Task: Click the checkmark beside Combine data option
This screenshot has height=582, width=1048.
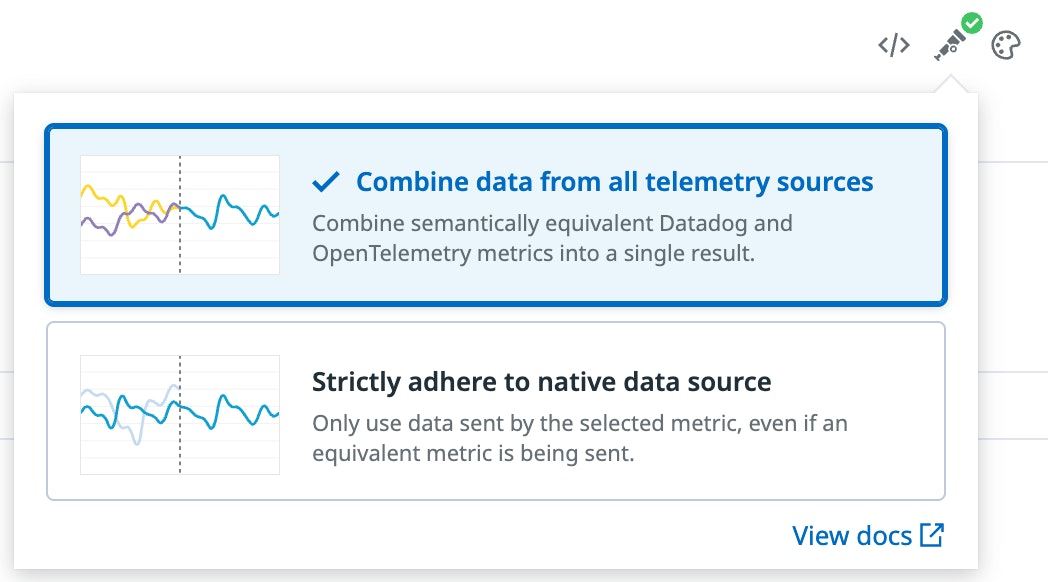Action: coord(326,182)
